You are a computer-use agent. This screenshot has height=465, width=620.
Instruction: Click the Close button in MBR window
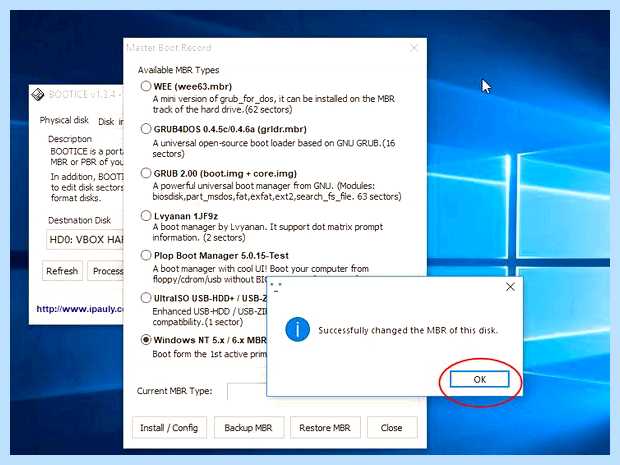tap(392, 427)
